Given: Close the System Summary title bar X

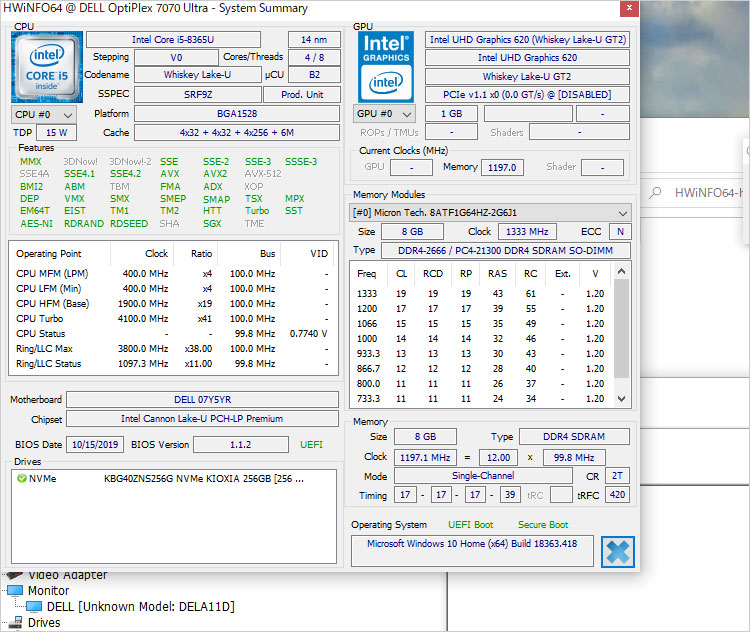Looking at the screenshot, I should coord(629,8).
